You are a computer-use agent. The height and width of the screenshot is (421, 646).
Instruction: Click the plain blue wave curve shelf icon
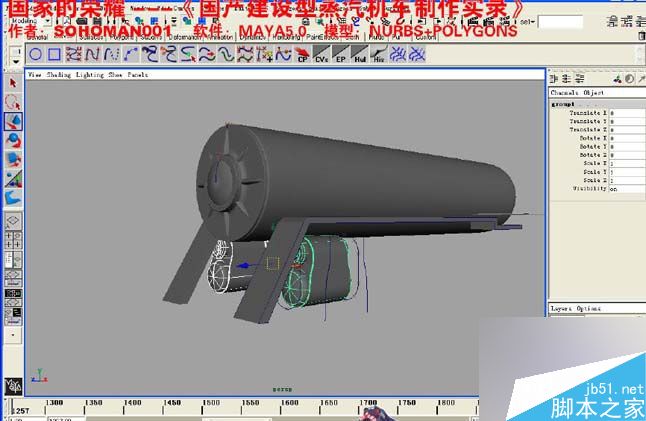pos(226,54)
